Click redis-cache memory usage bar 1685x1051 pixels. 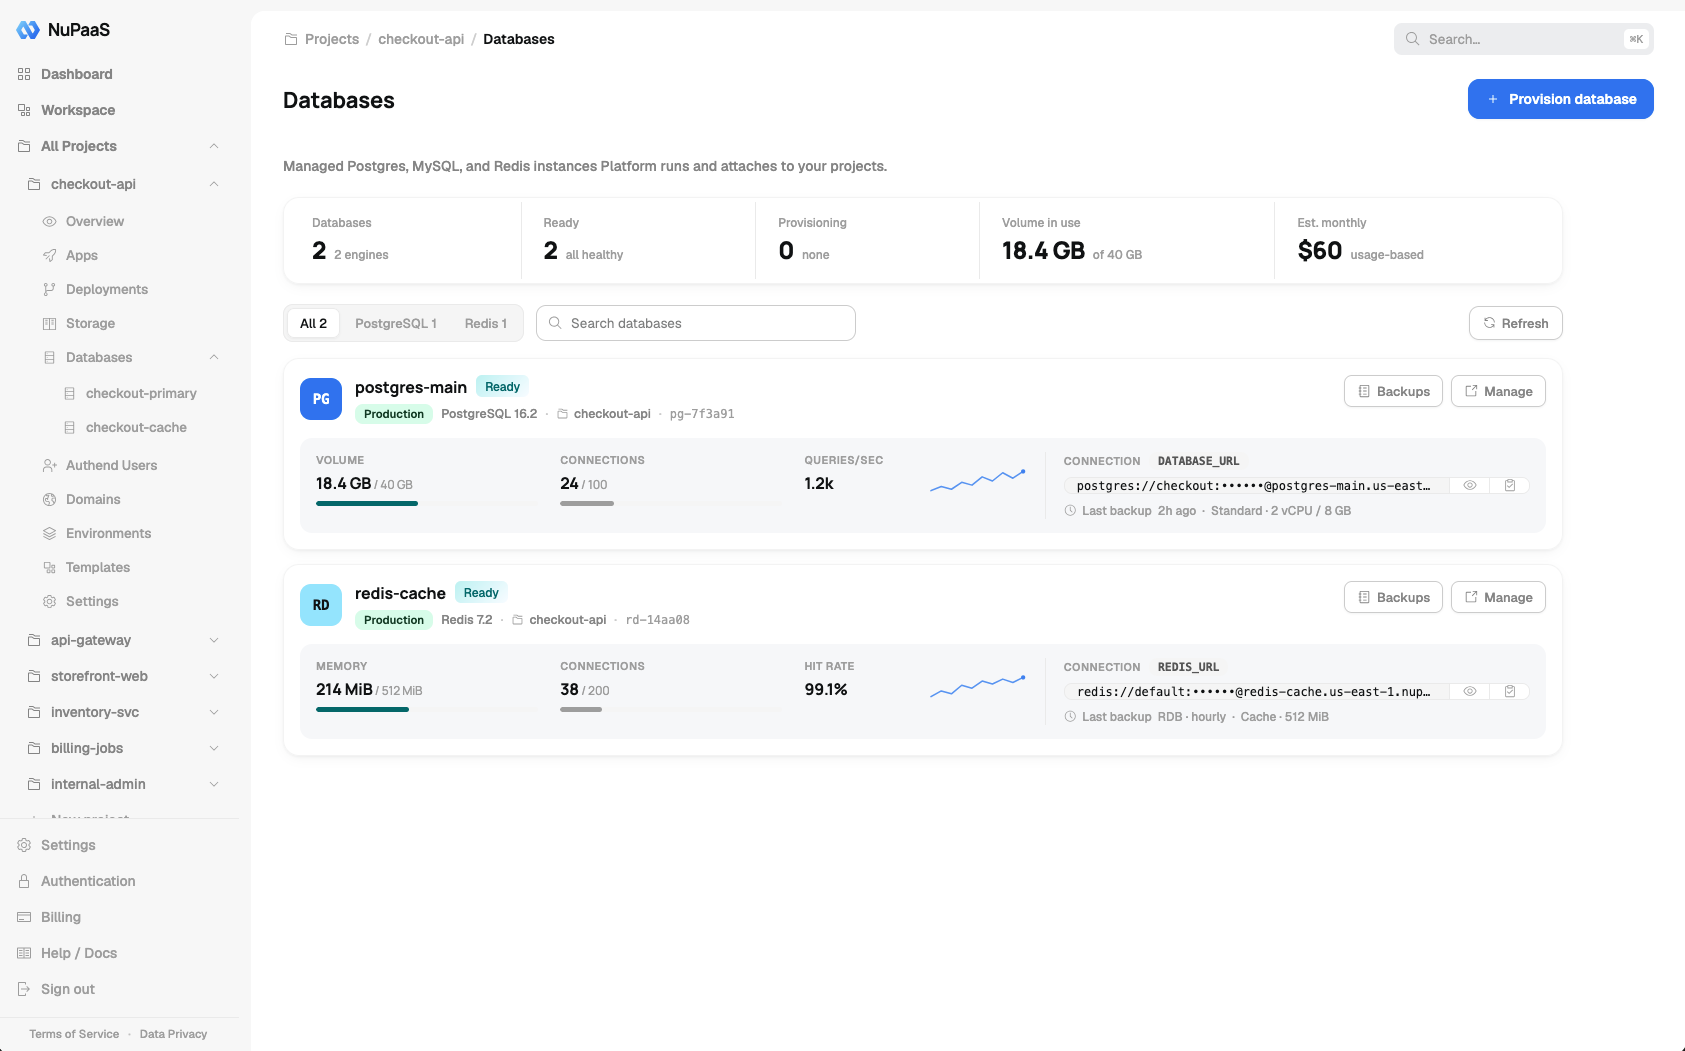click(x=427, y=709)
